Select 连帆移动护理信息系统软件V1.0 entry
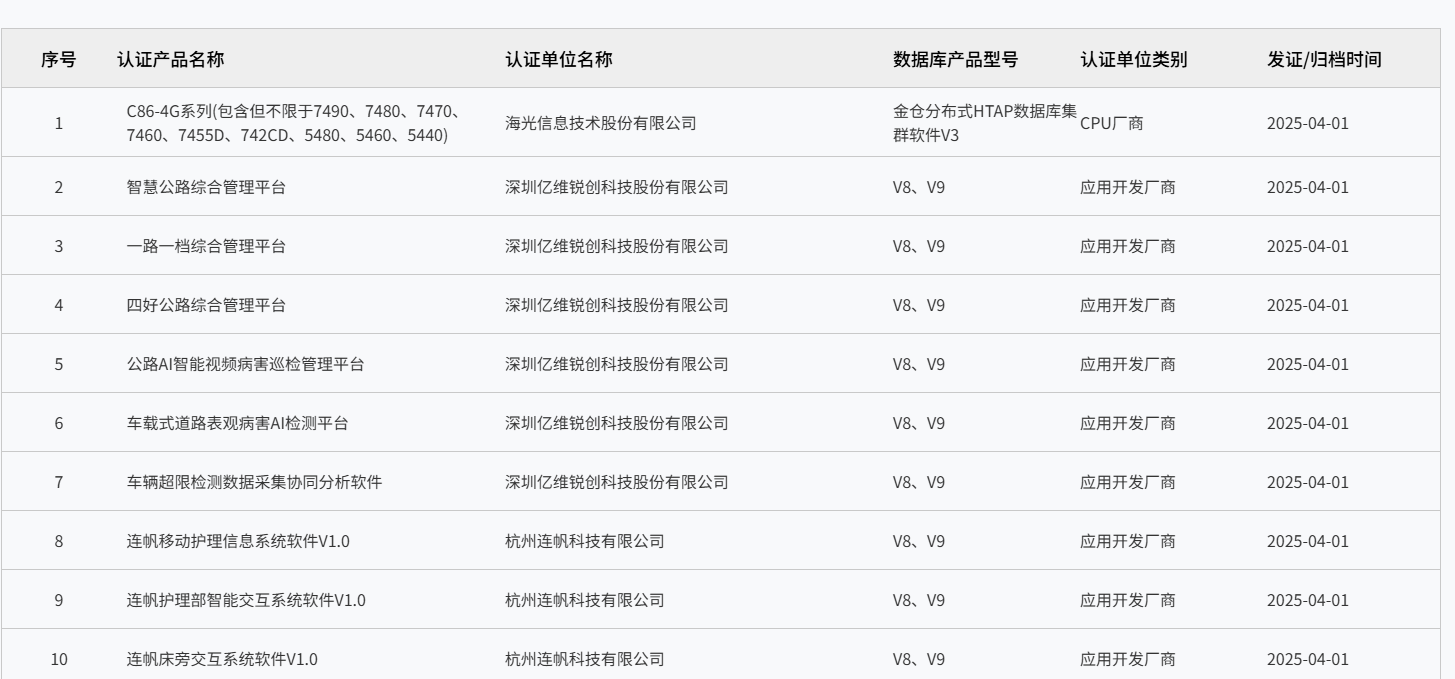This screenshot has height=679, width=1455. pyautogui.click(x=238, y=541)
